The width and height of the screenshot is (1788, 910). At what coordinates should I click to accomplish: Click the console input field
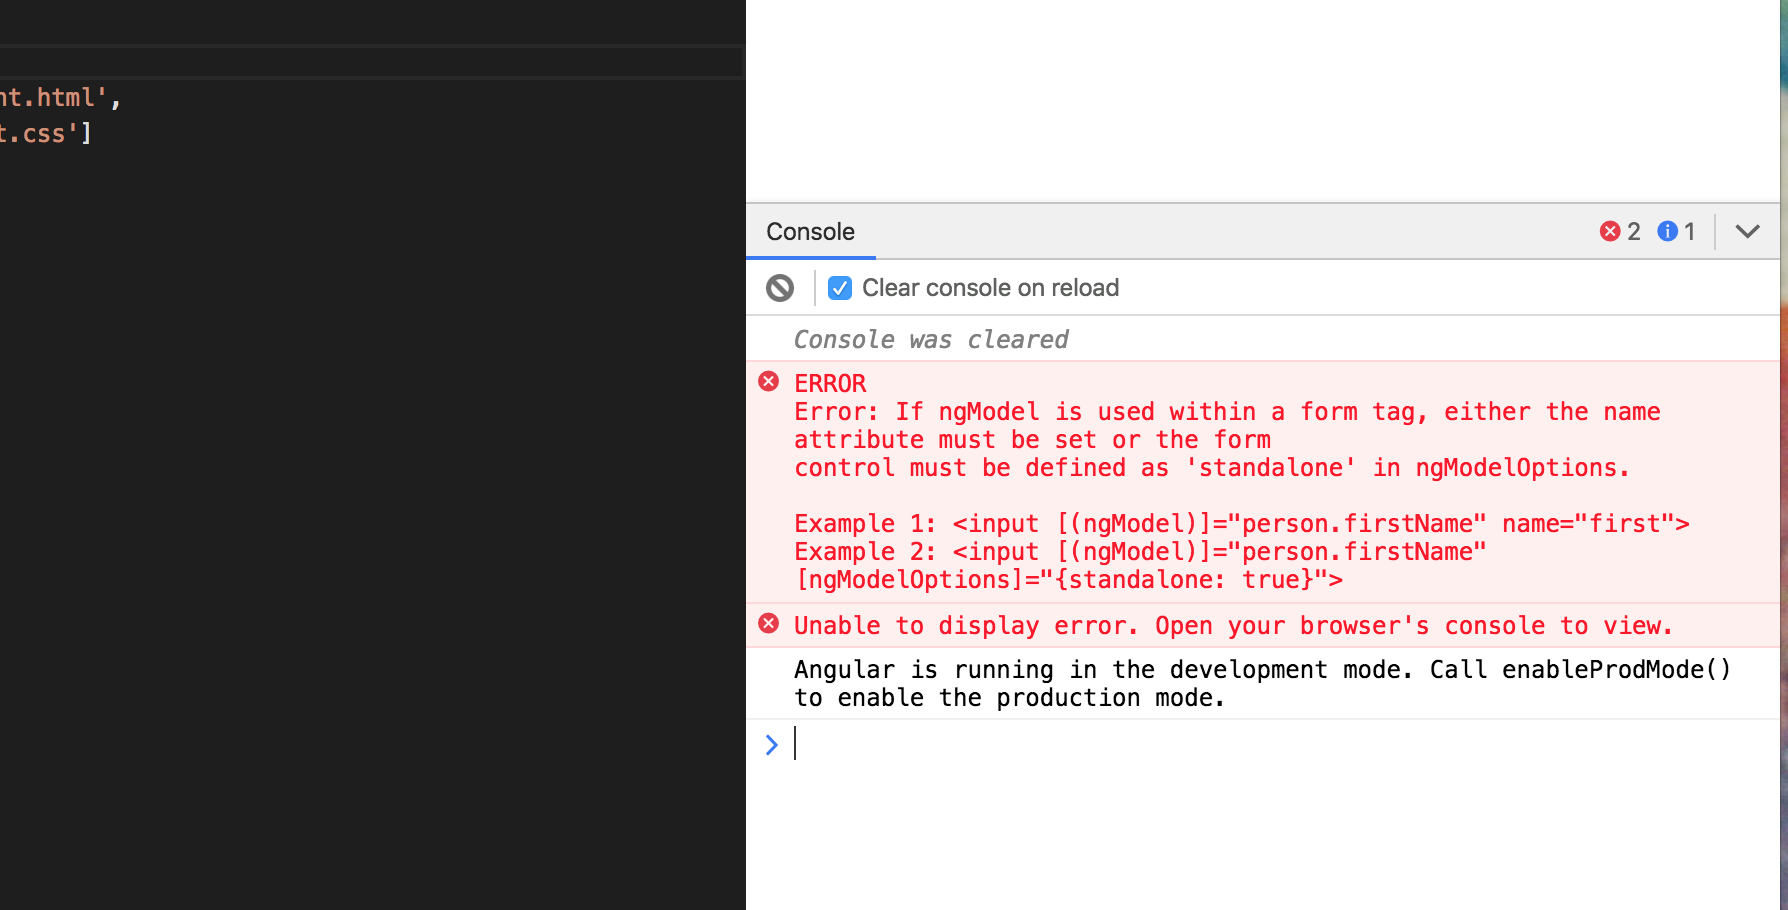(1000, 744)
